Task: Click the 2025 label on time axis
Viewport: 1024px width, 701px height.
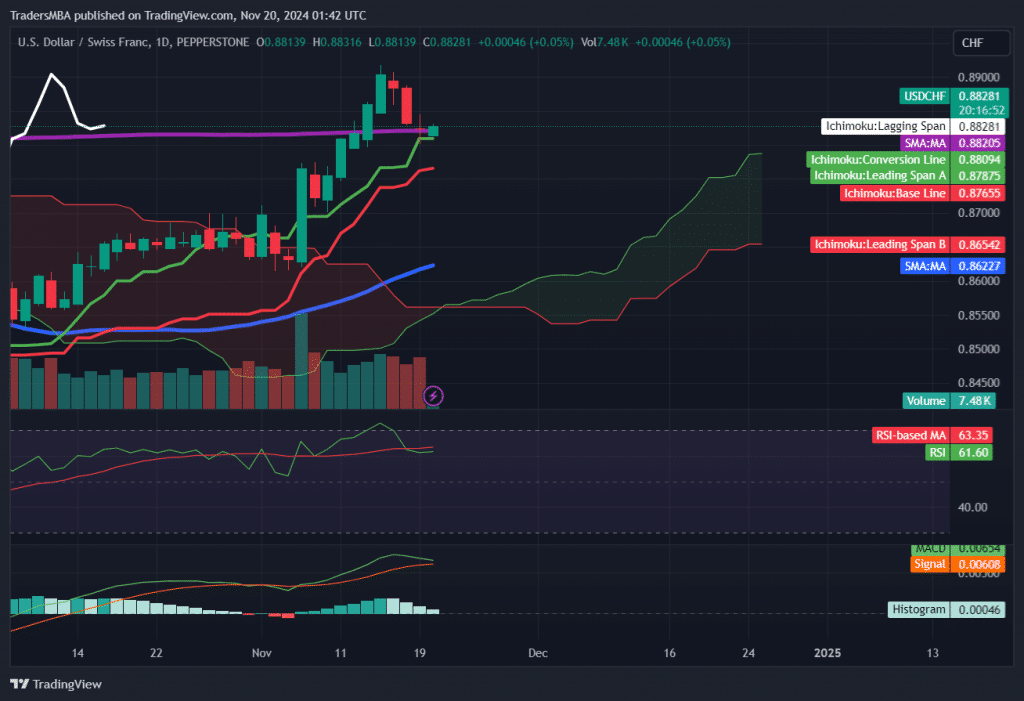Action: 827,653
